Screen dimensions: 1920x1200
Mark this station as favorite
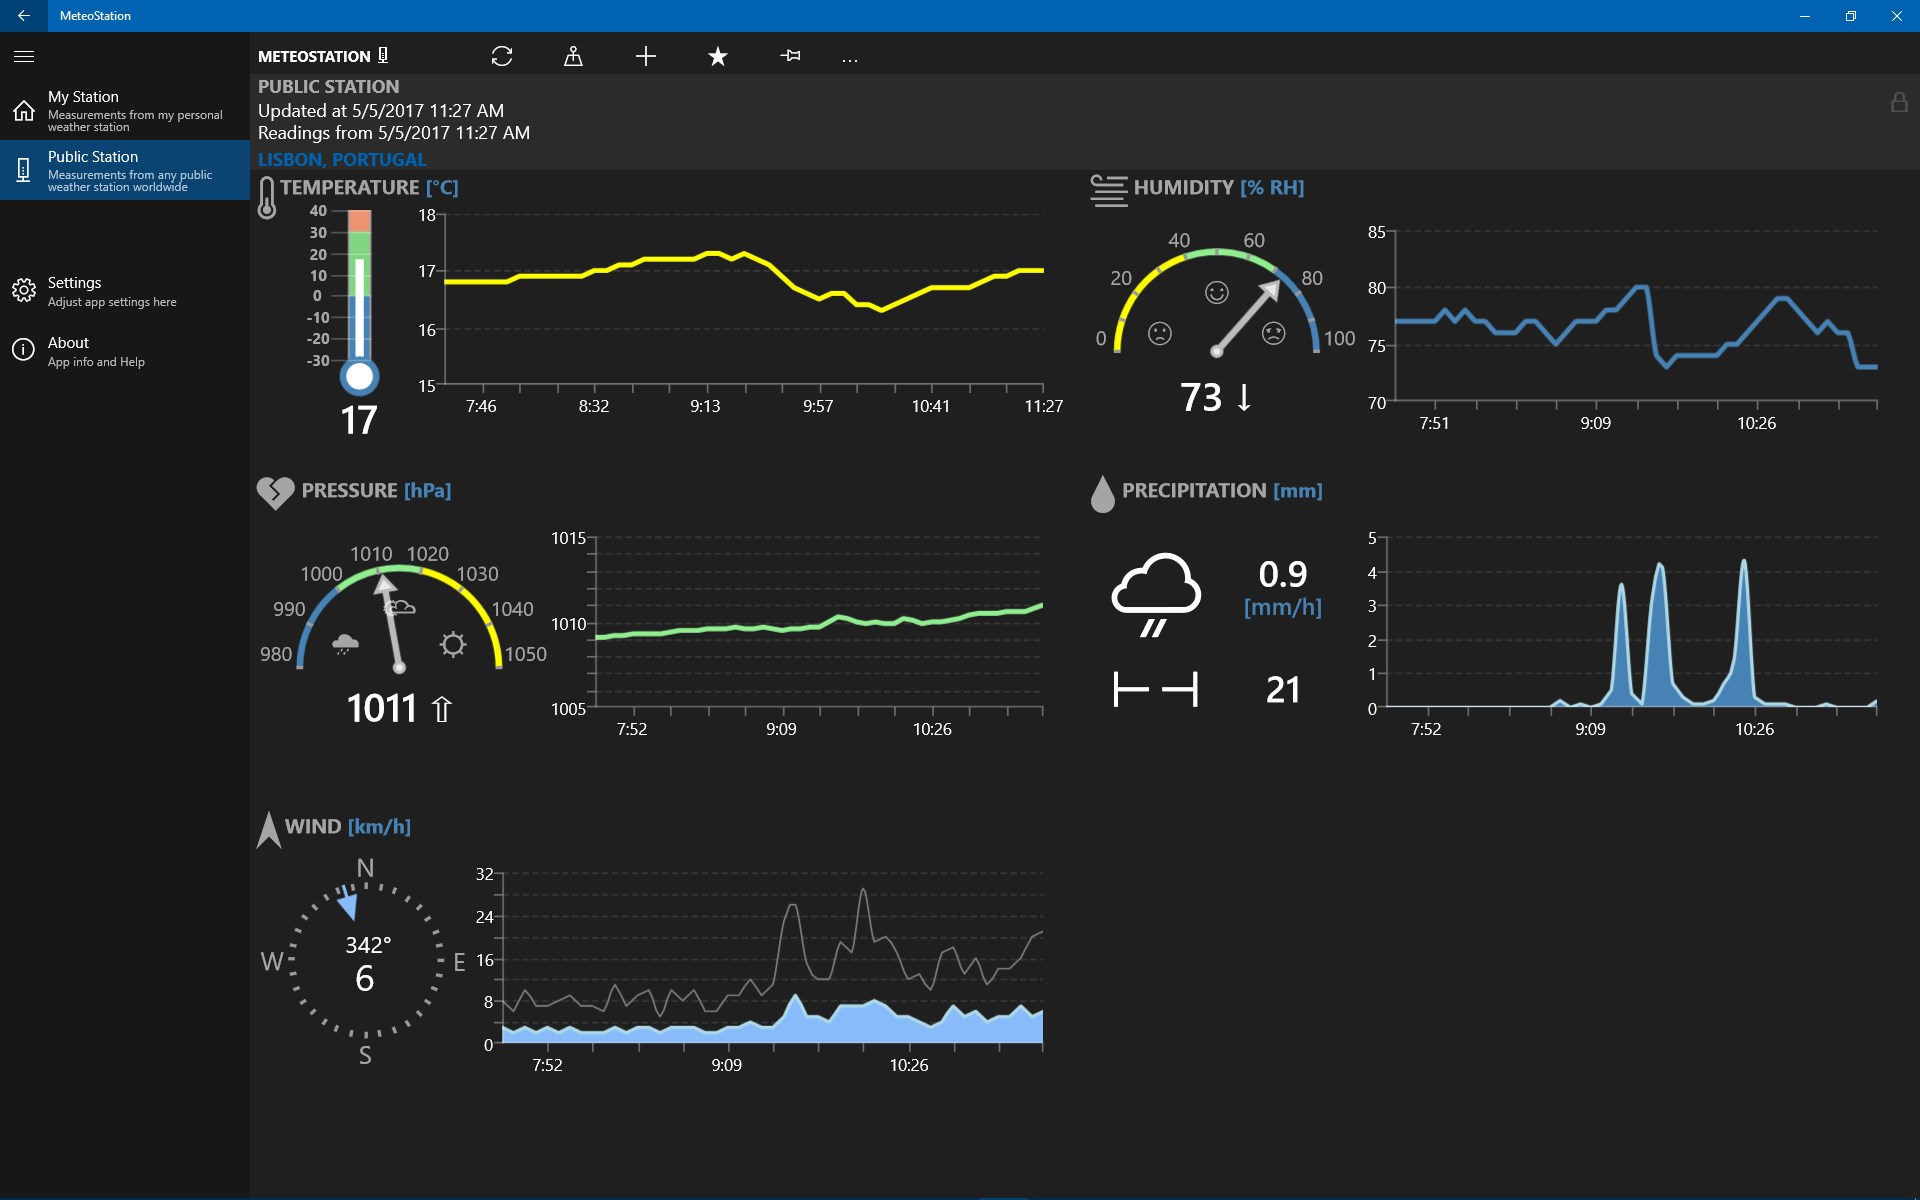coord(717,56)
